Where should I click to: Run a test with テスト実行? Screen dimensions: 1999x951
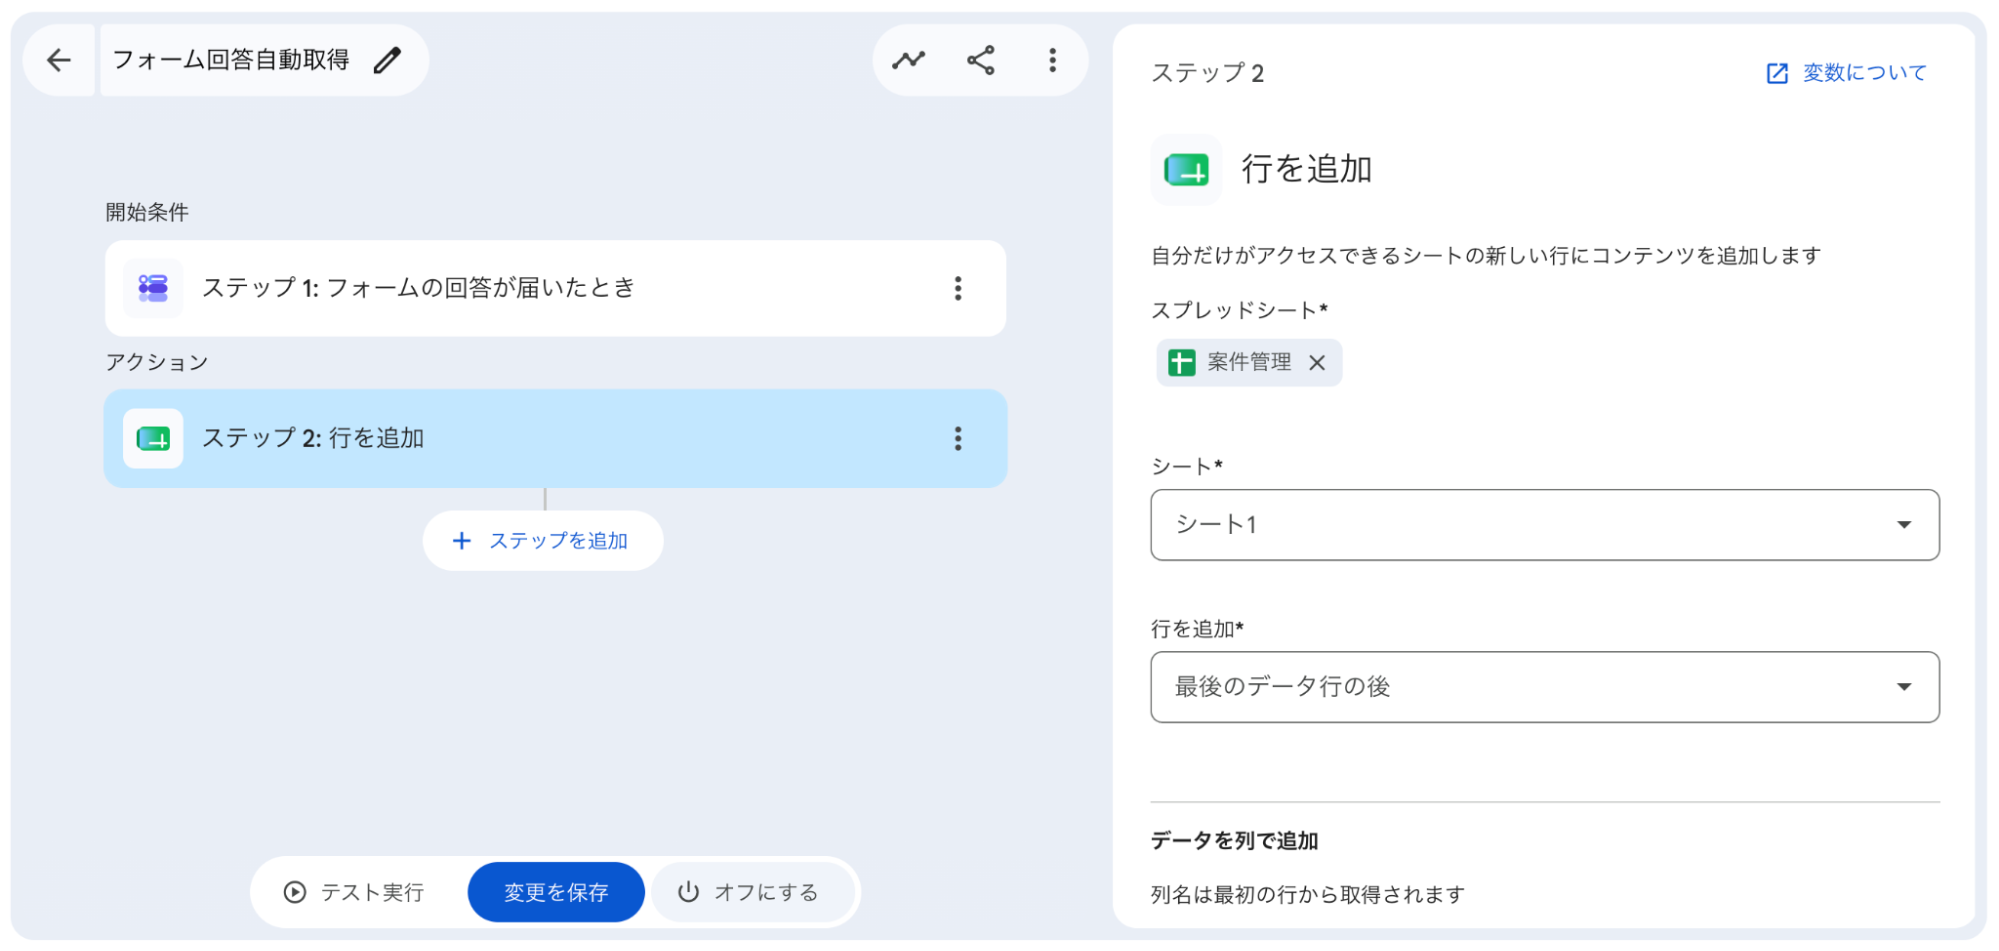coord(355,892)
